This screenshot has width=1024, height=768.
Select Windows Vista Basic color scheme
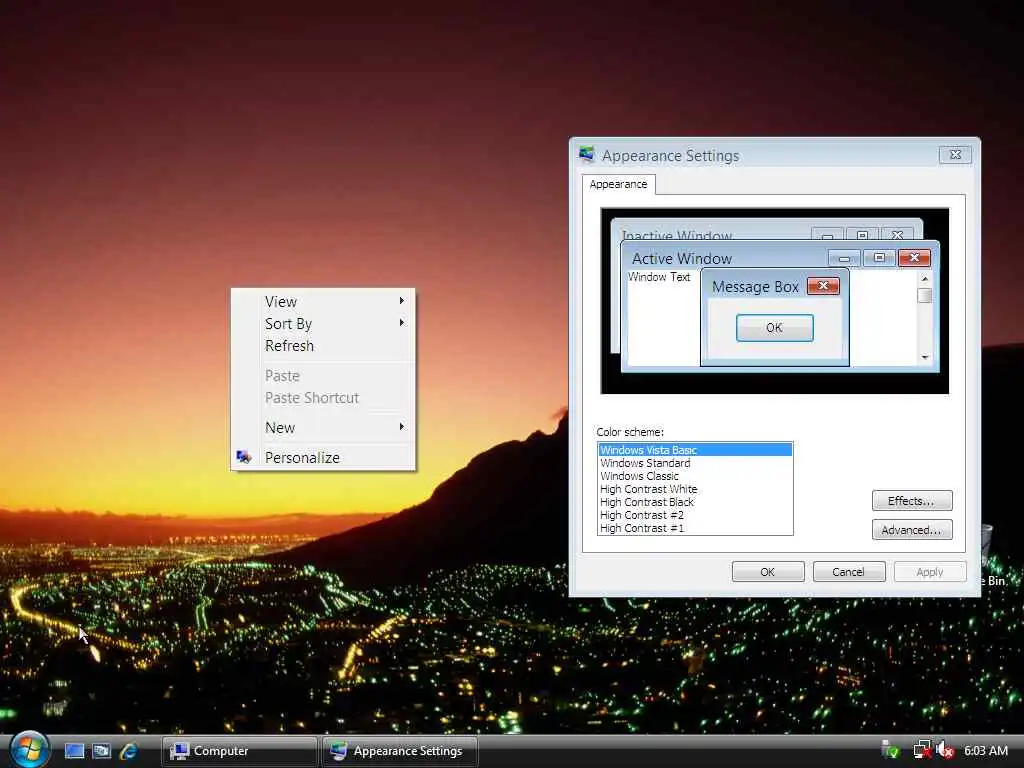click(x=695, y=450)
